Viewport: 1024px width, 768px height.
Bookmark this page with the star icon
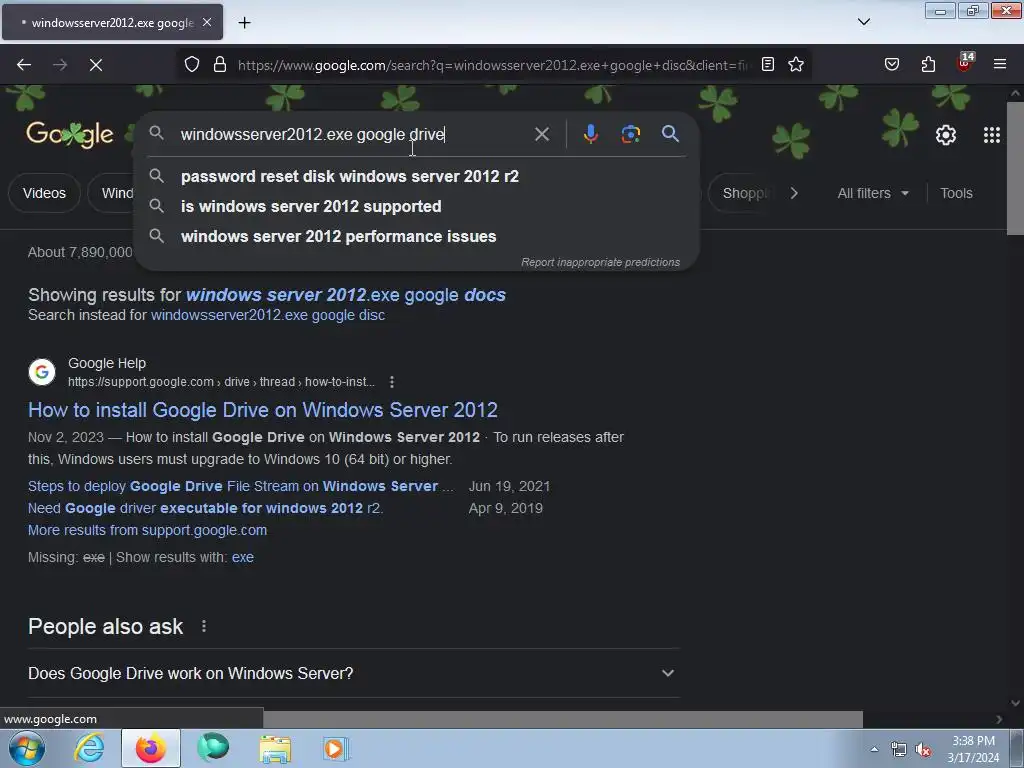pos(795,65)
